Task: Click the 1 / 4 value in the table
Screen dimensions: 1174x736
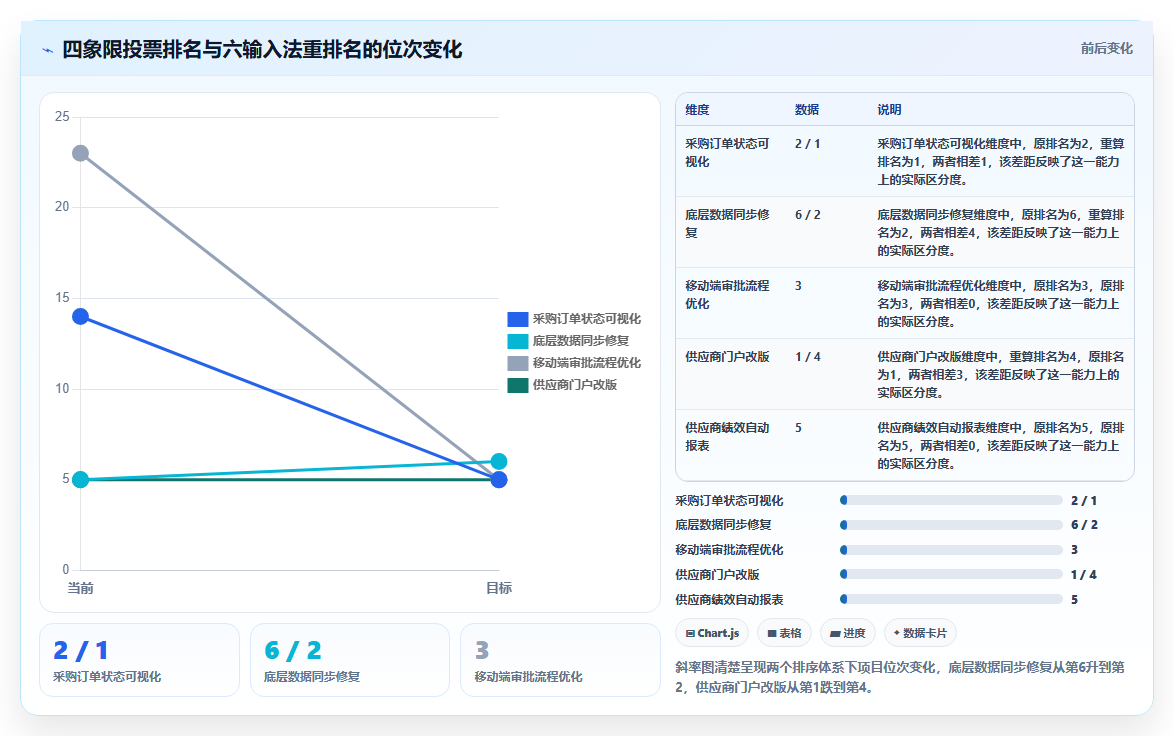Action: tap(808, 357)
